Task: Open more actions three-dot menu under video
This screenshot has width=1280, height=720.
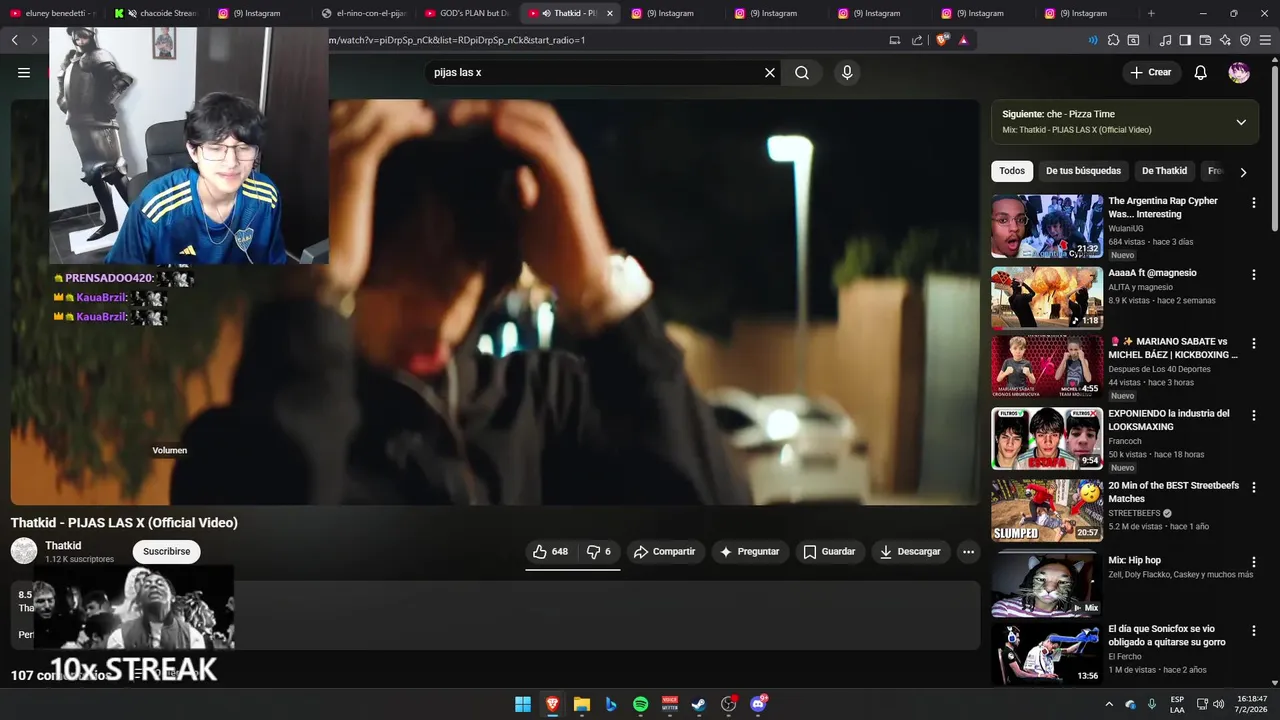Action: 968,552
